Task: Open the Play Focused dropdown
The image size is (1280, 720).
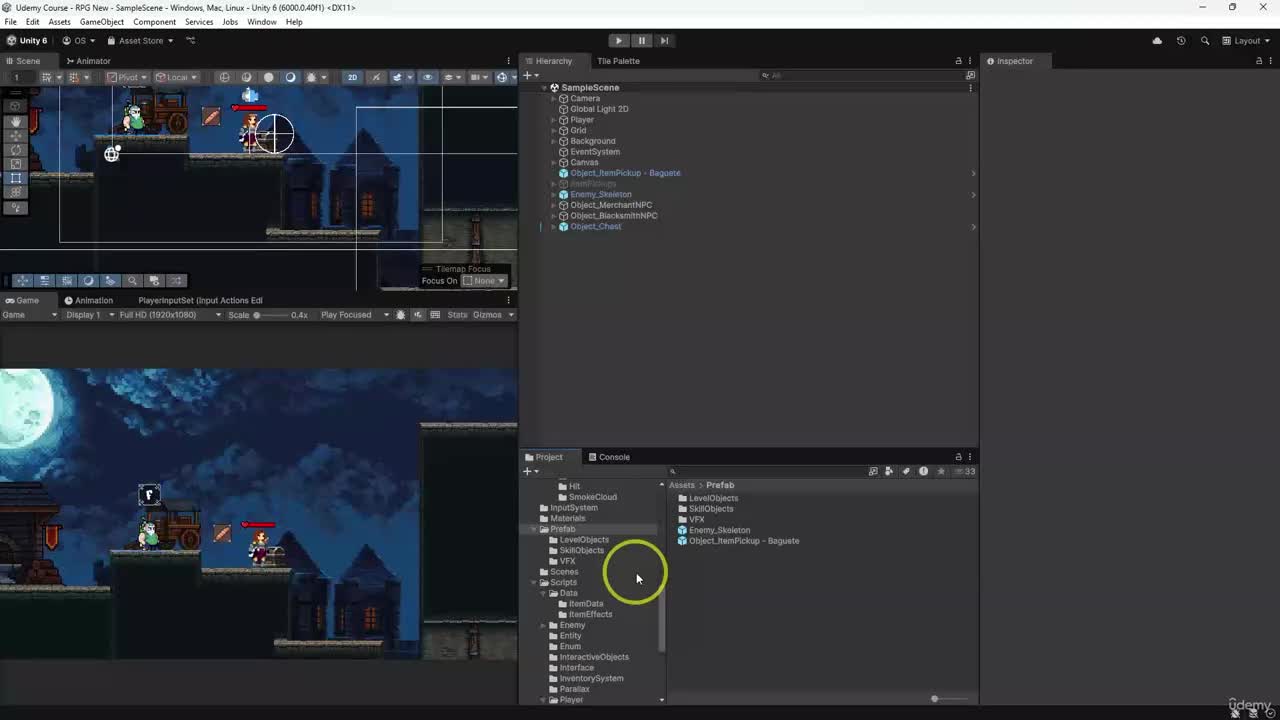Action: click(x=354, y=315)
